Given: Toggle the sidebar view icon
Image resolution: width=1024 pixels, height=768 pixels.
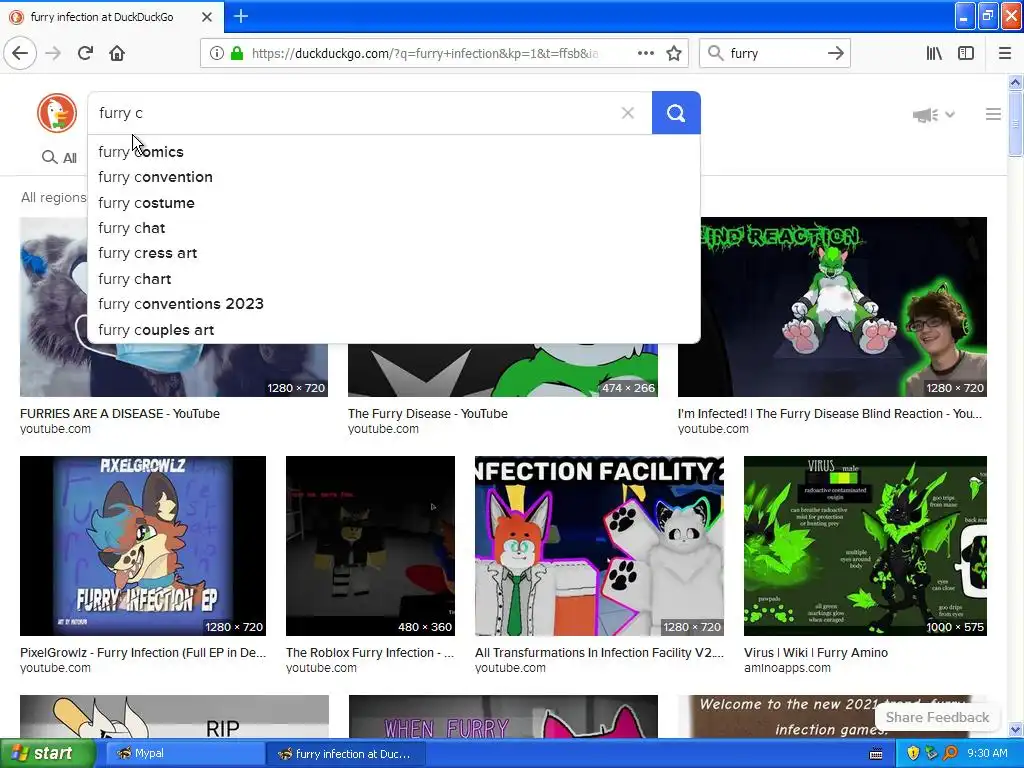Looking at the screenshot, I should [x=966, y=53].
